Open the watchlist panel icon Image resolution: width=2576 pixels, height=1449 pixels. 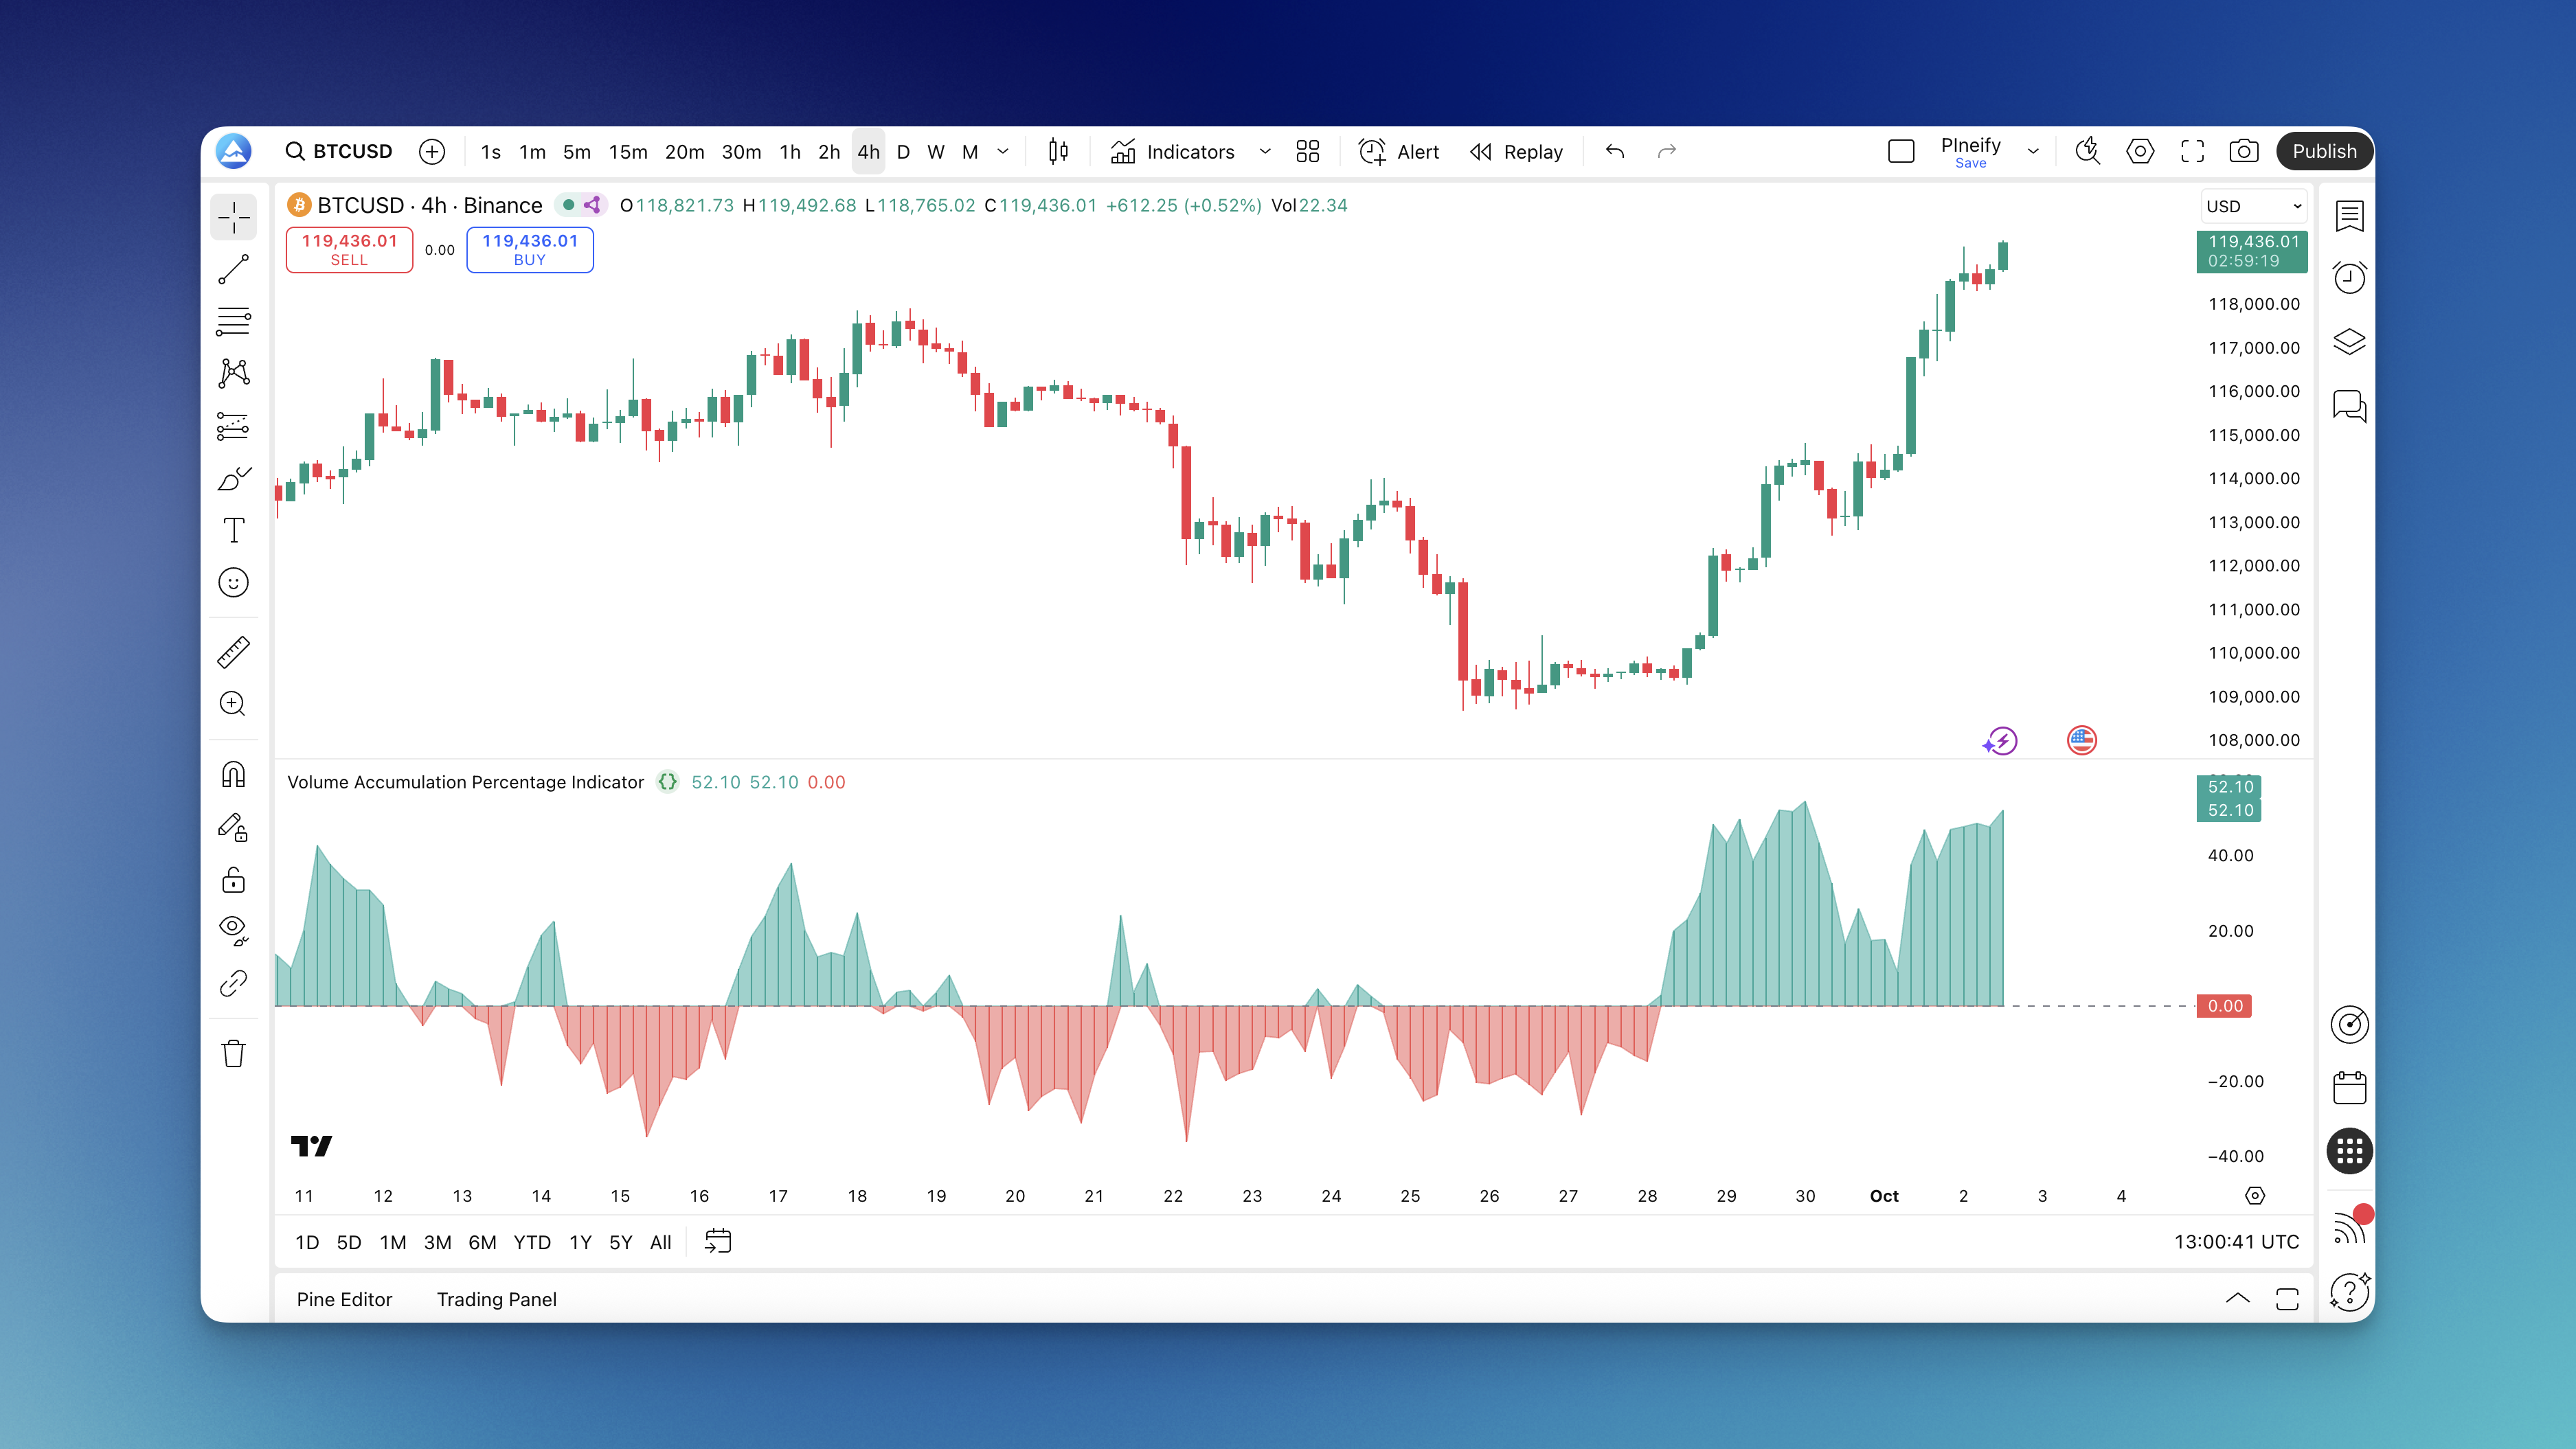click(x=2349, y=215)
